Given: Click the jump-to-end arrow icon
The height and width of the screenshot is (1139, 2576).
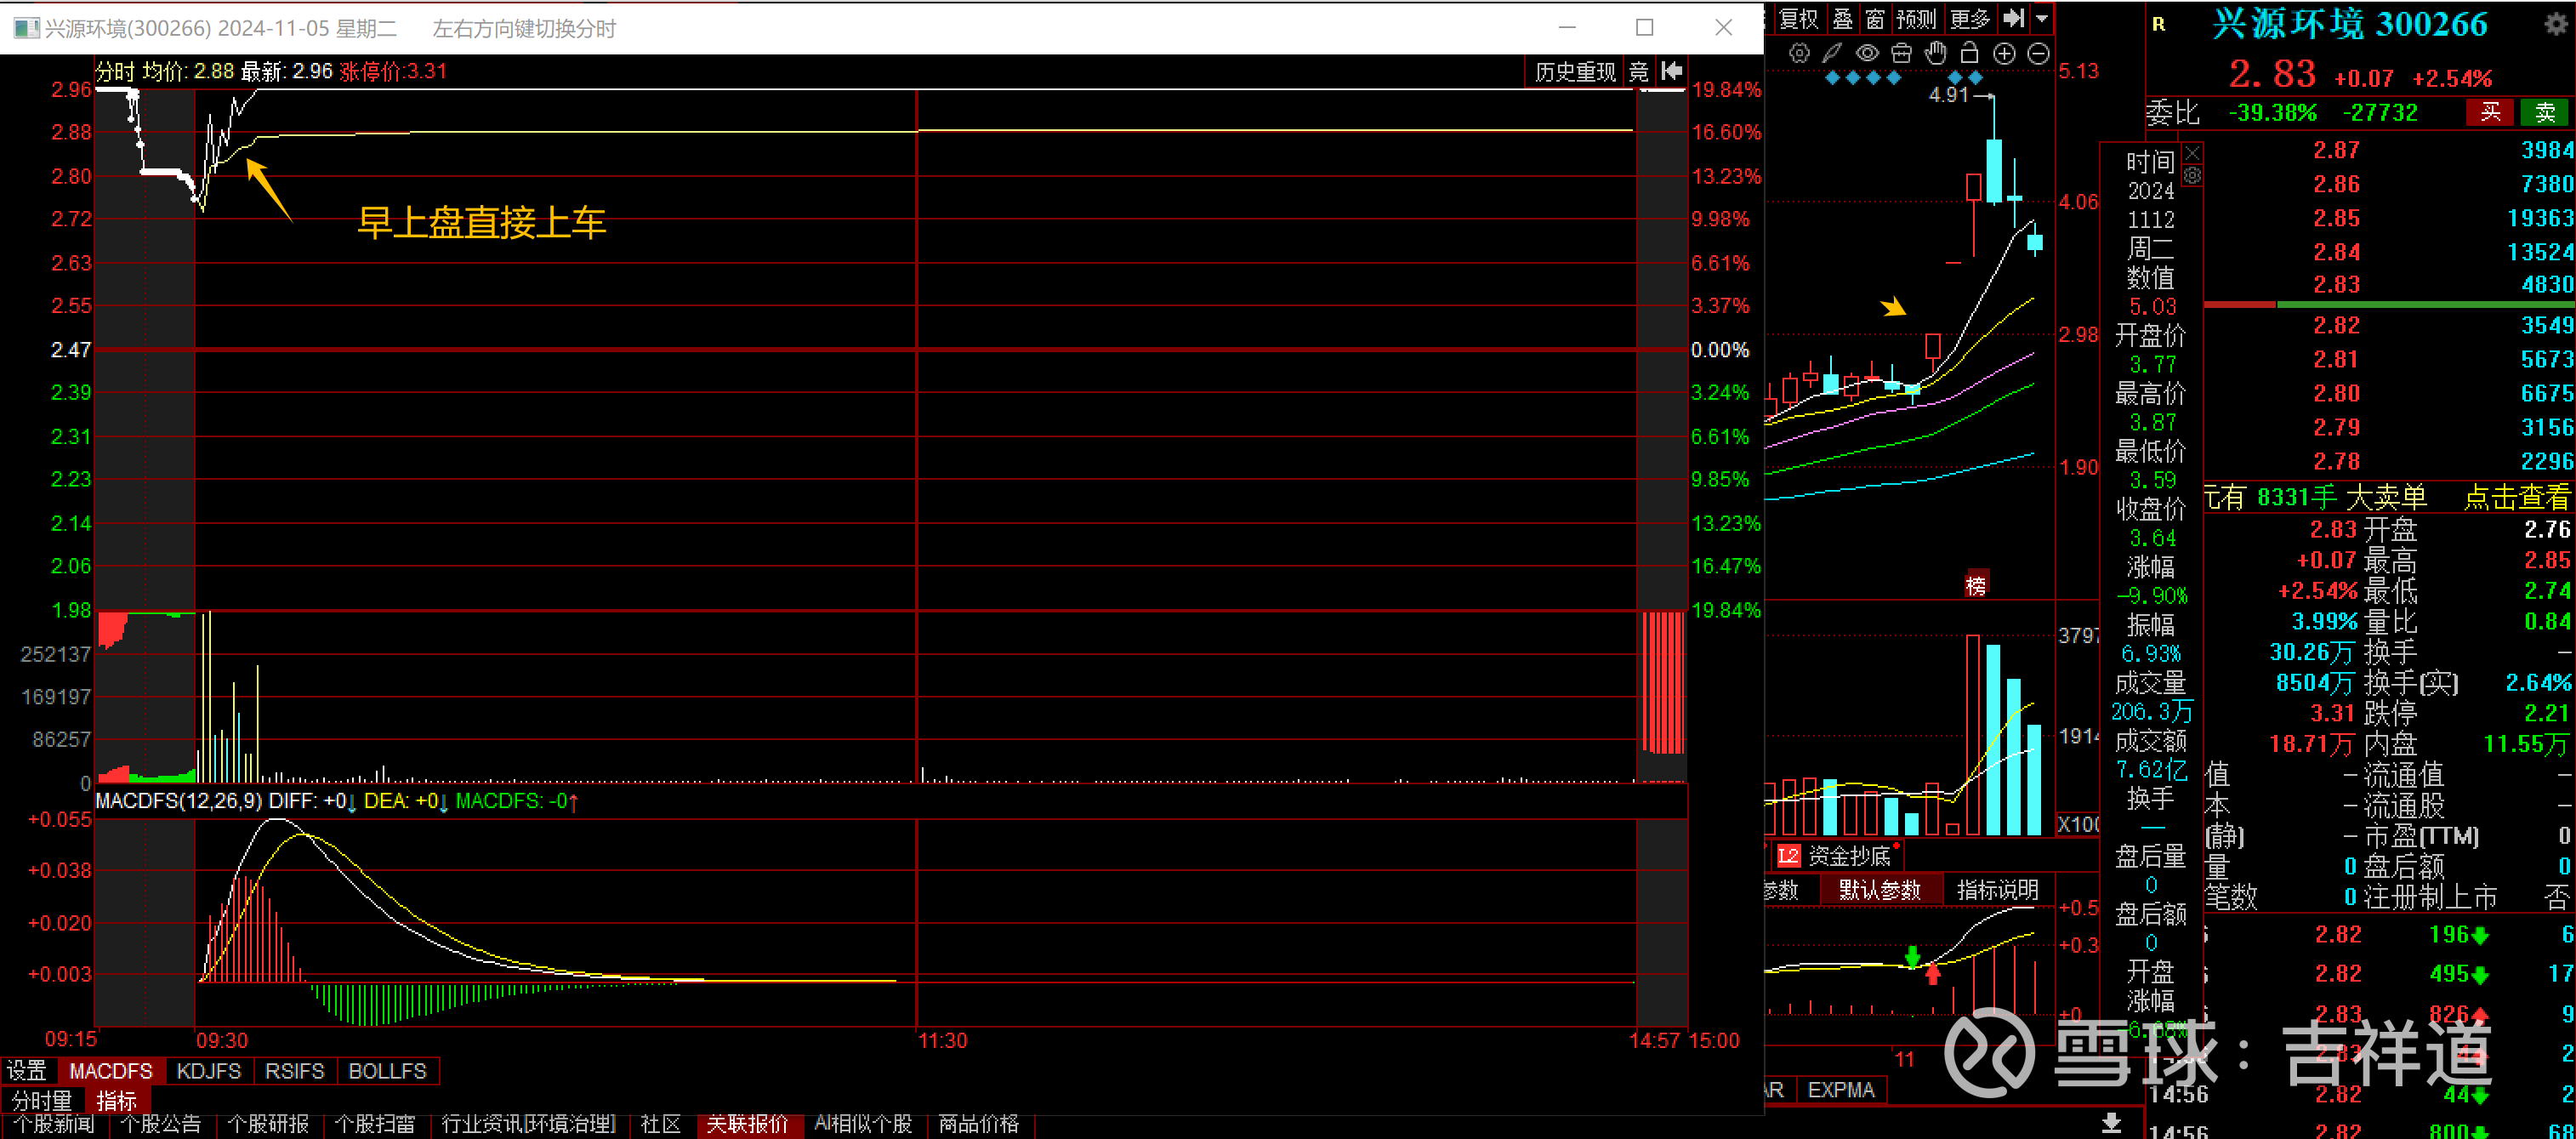Looking at the screenshot, I should tap(2014, 18).
